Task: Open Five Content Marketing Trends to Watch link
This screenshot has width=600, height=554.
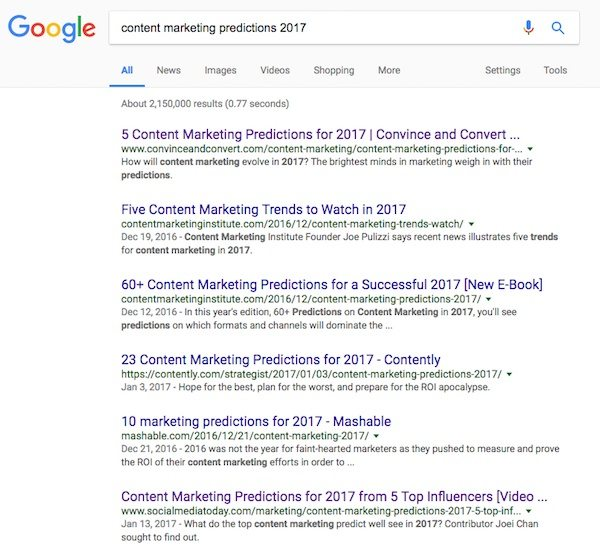Action: coord(263,209)
